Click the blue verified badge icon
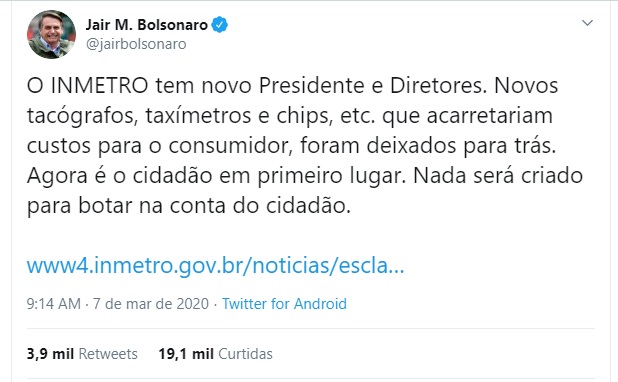The height and width of the screenshot is (382, 618). tap(220, 25)
